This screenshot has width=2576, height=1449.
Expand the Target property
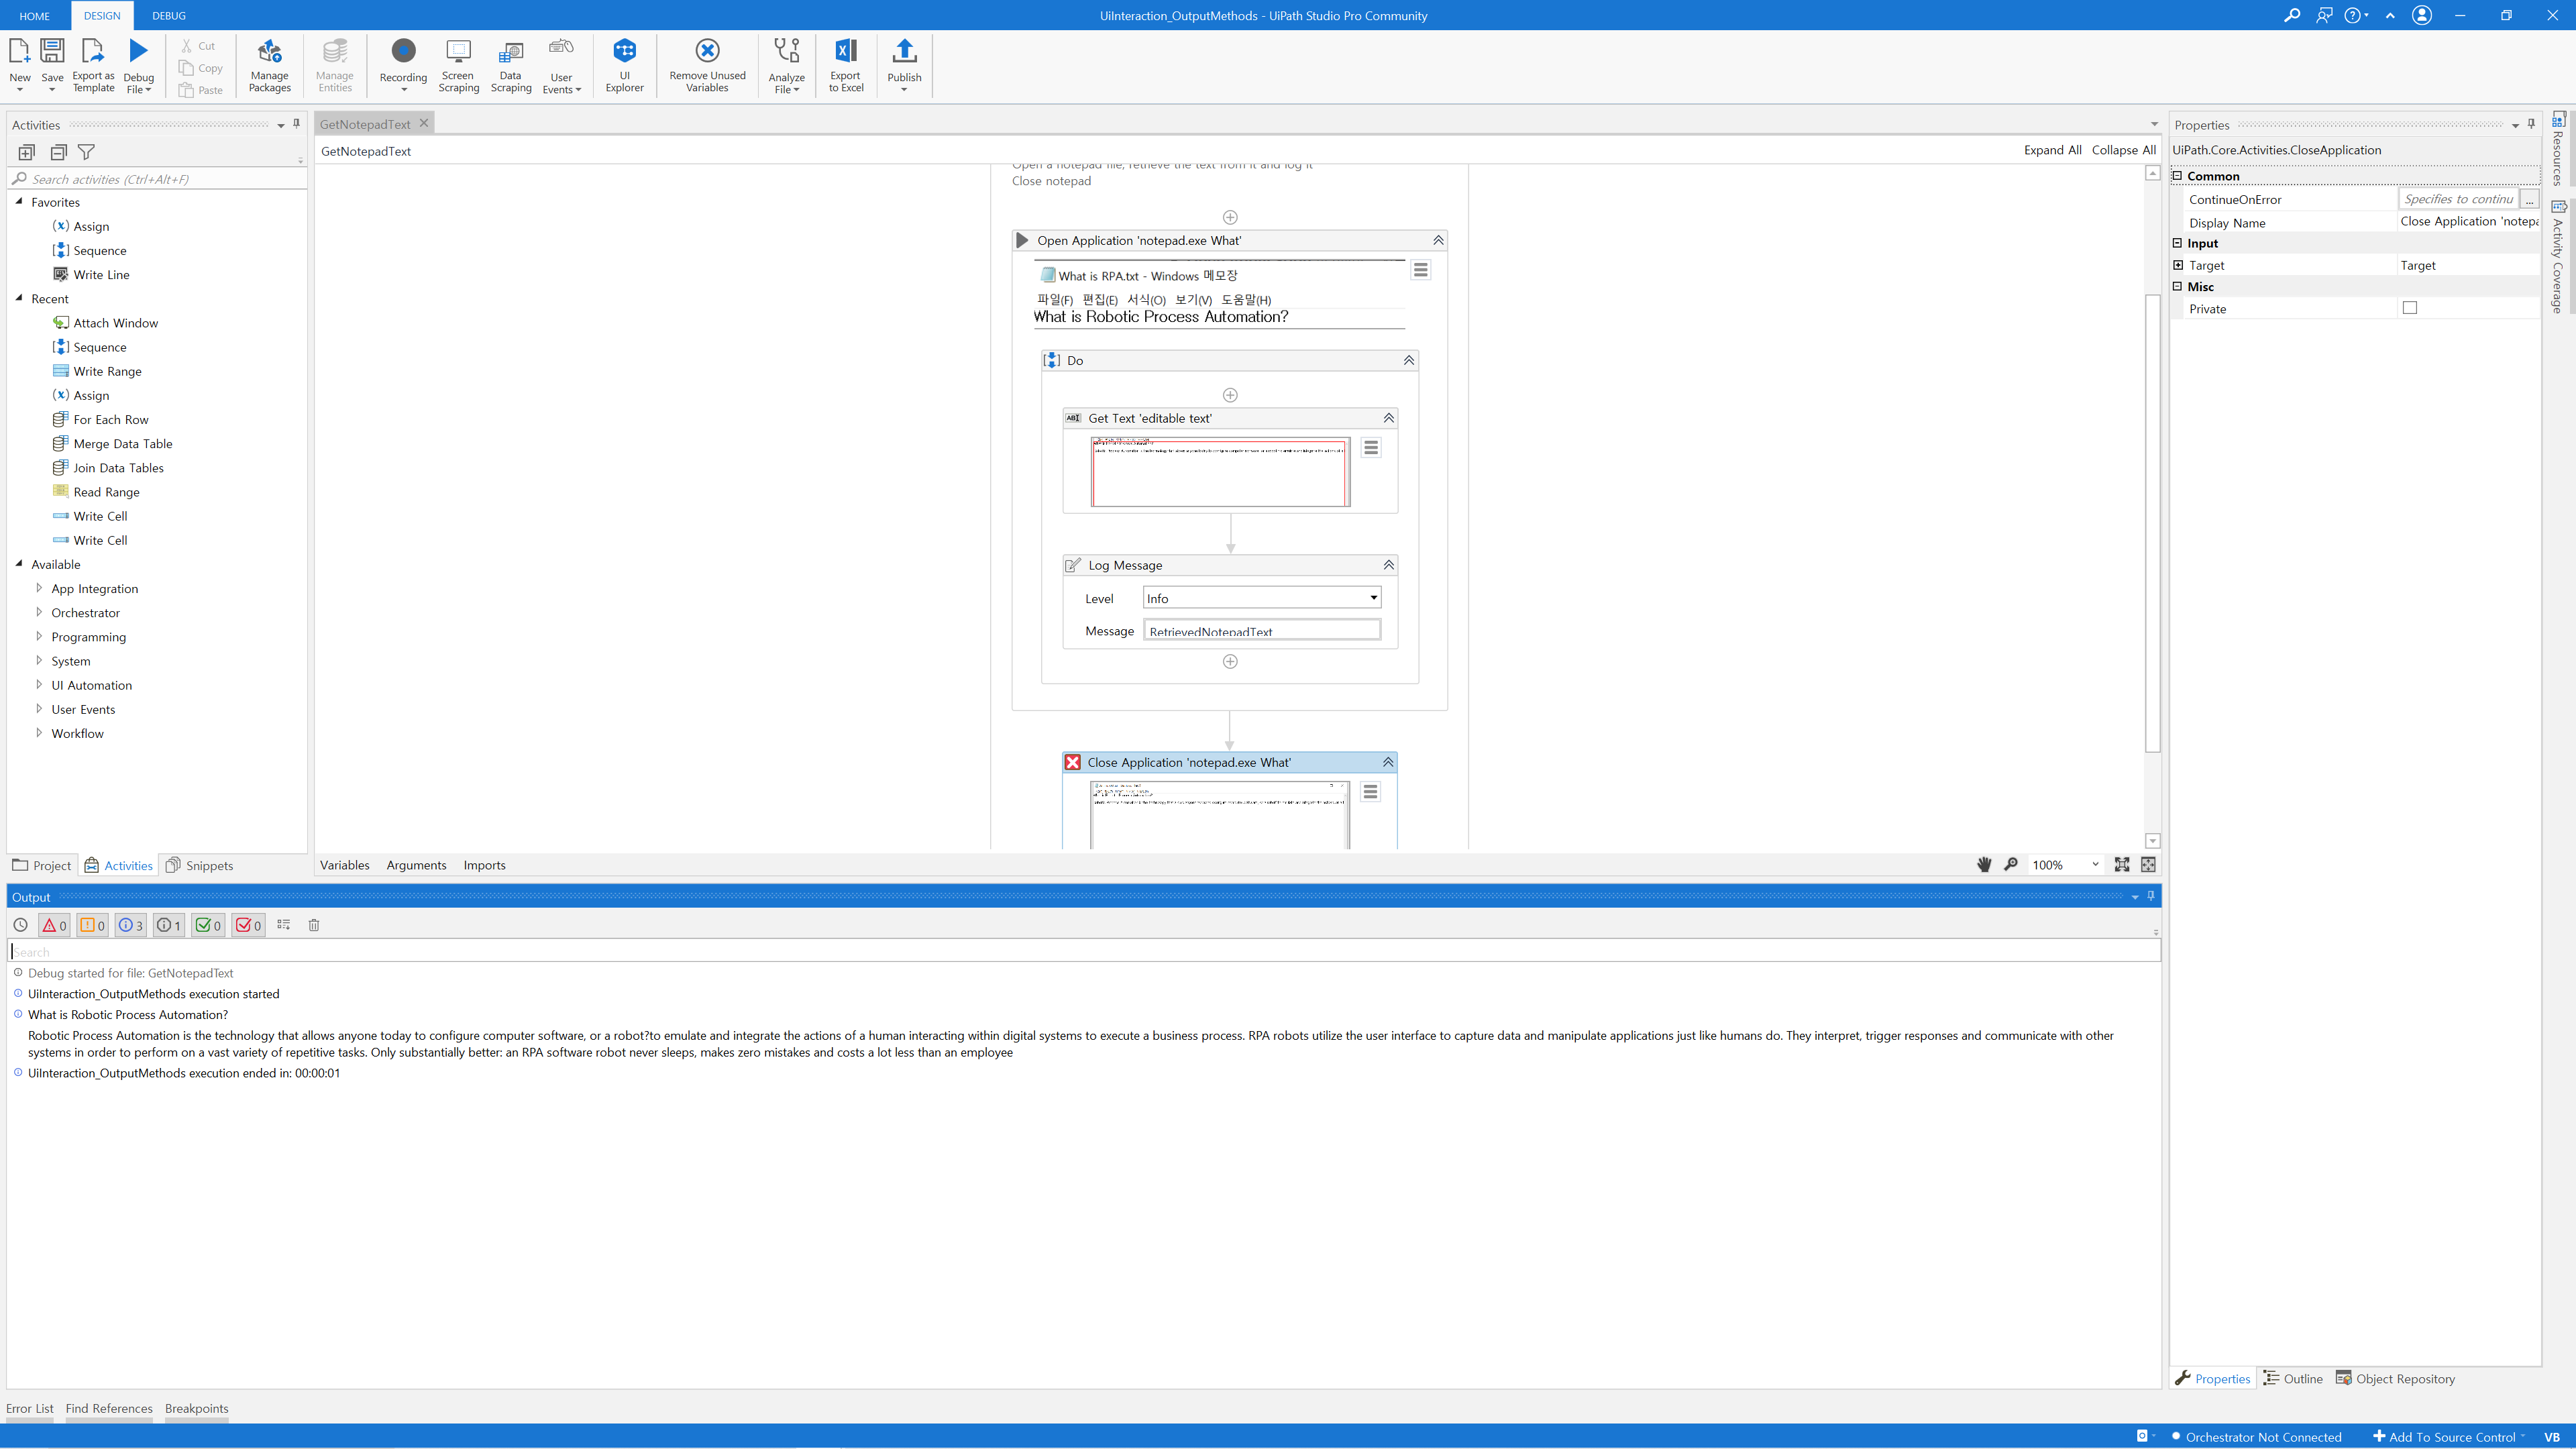[2179, 265]
